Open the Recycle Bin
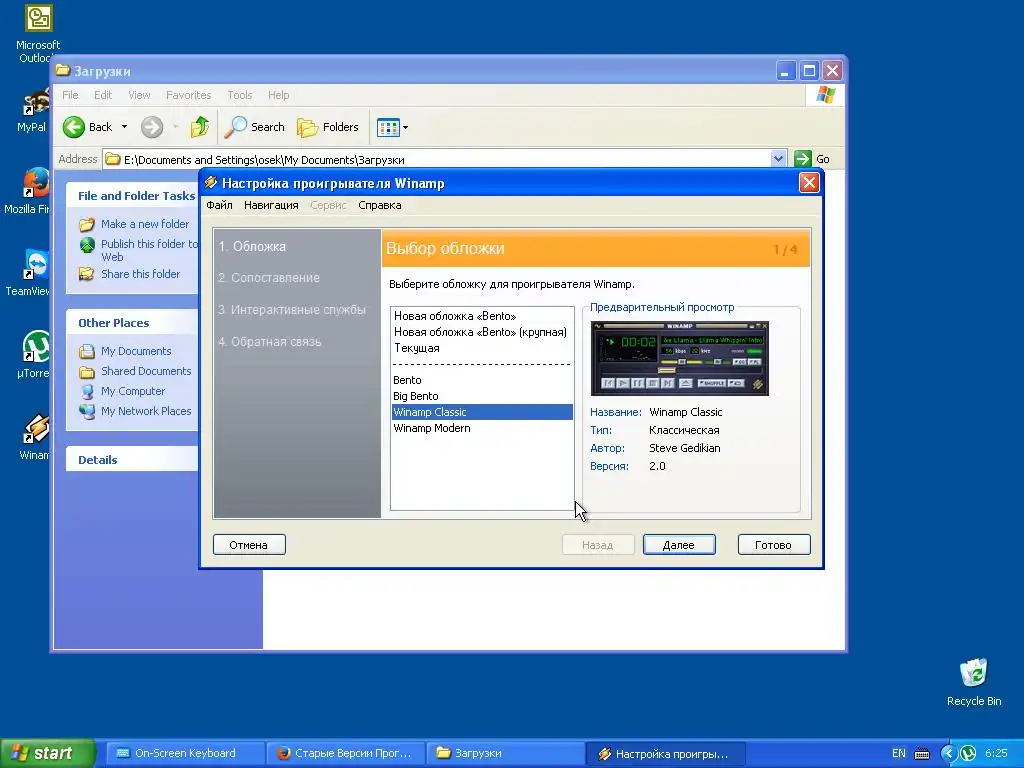The image size is (1024, 768). tap(974, 682)
